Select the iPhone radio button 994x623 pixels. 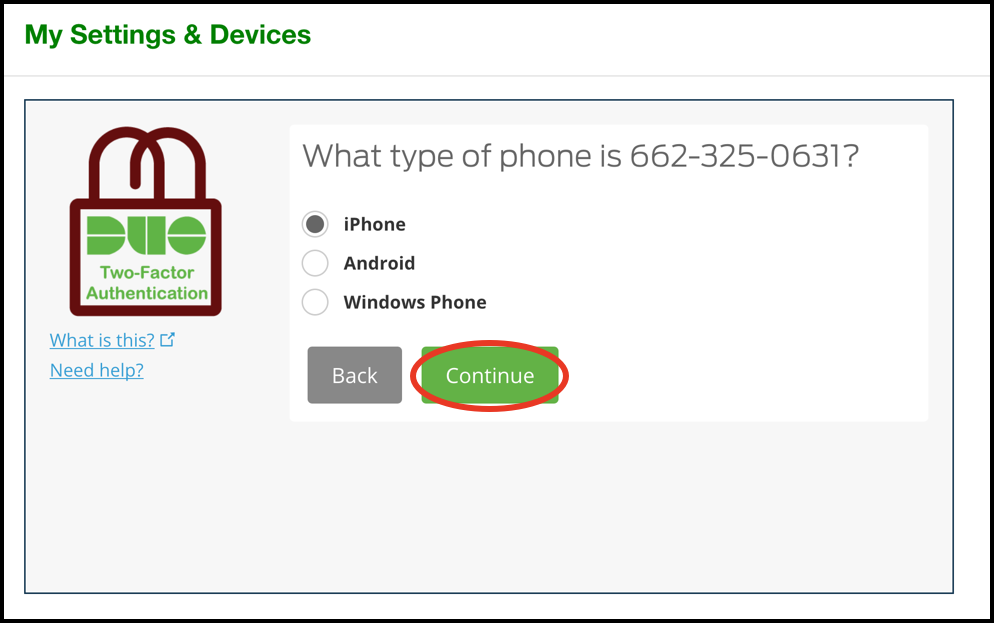pyautogui.click(x=315, y=224)
